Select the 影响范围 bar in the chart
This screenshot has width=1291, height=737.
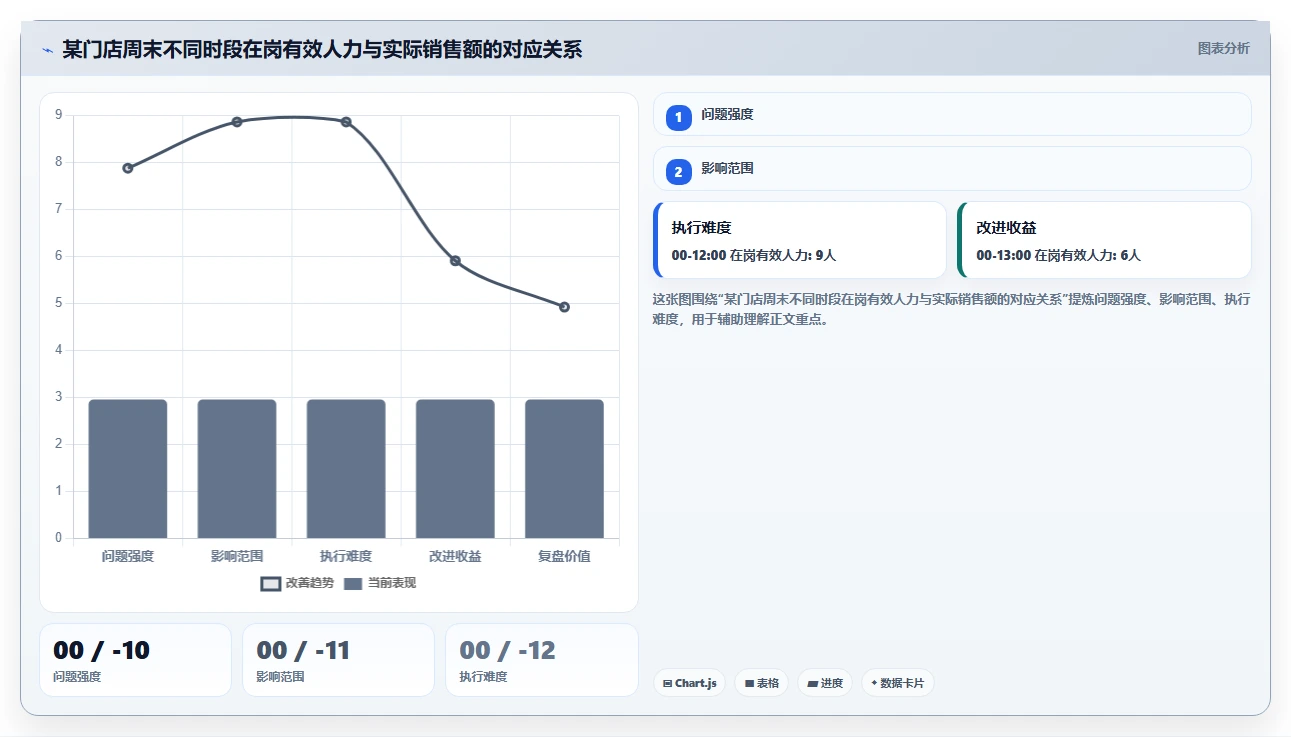click(237, 469)
